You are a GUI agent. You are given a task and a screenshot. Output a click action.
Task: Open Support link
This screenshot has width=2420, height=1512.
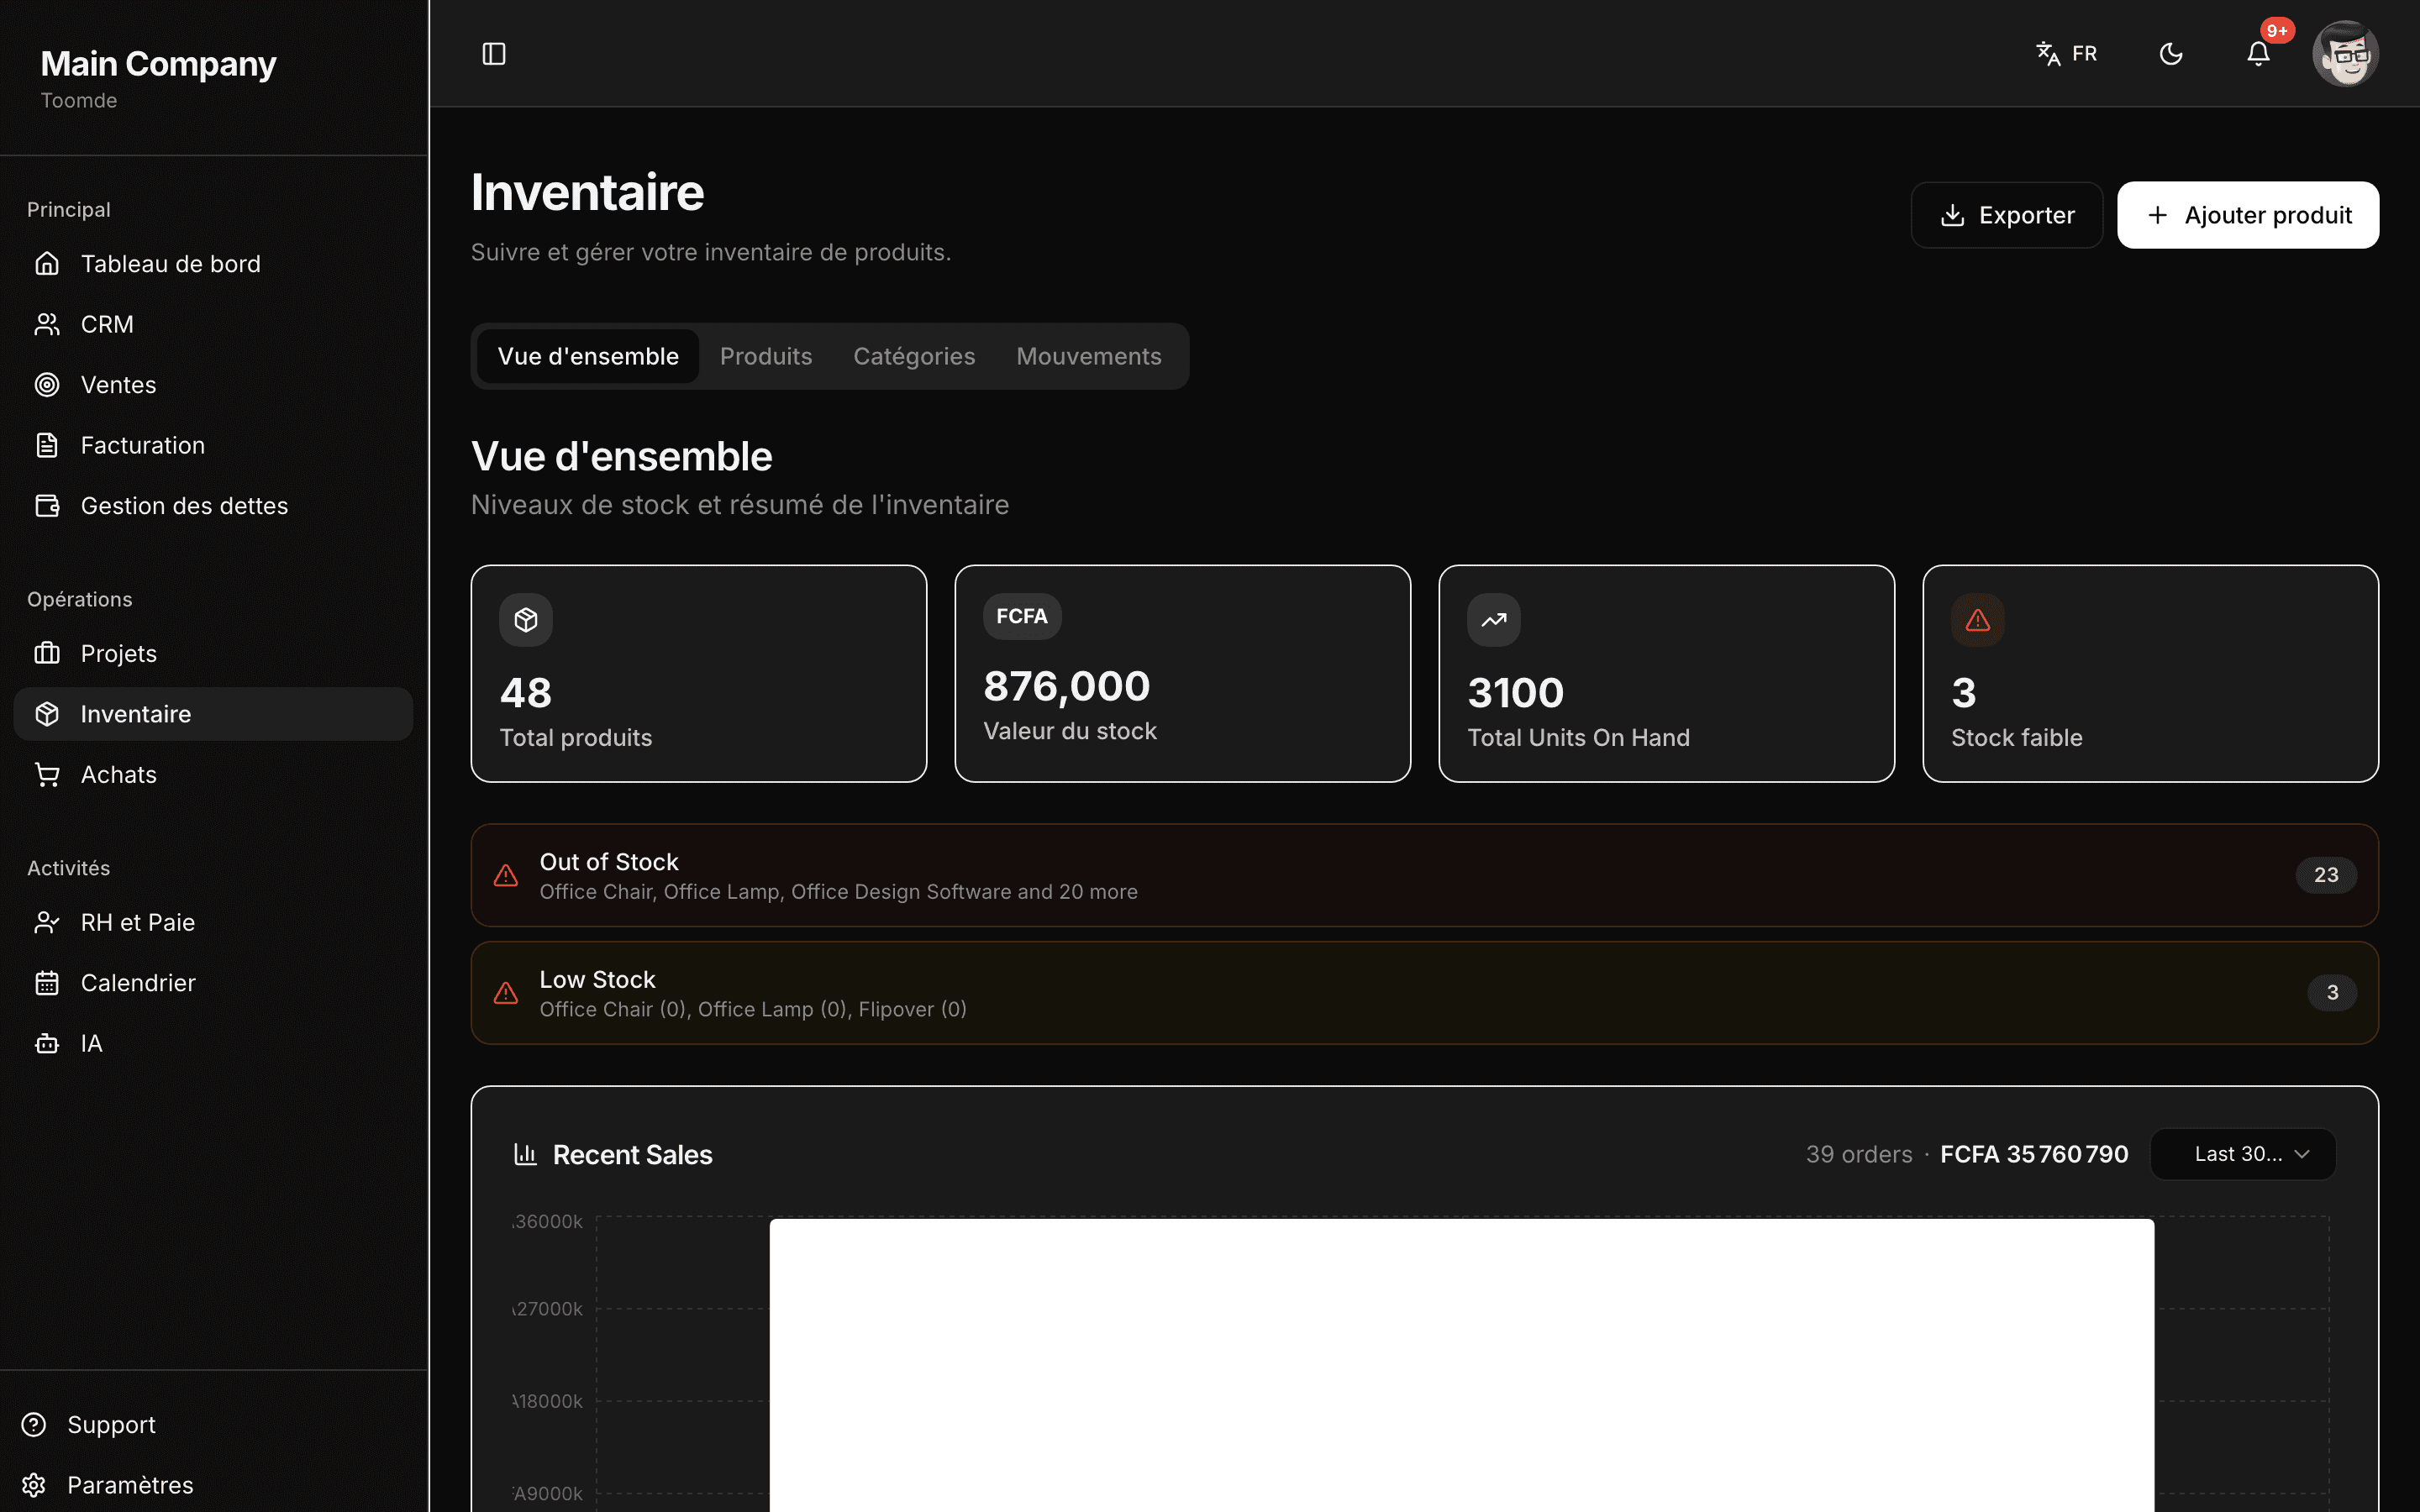click(213, 1424)
